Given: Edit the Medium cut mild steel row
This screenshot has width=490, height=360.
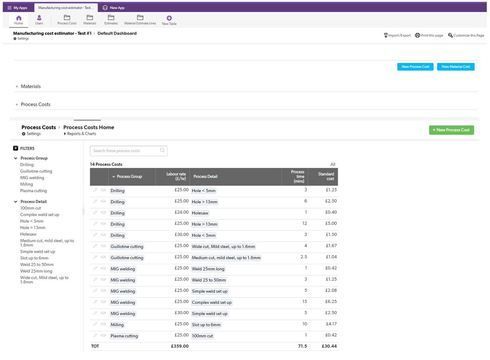Looking at the screenshot, I should tap(95, 257).
